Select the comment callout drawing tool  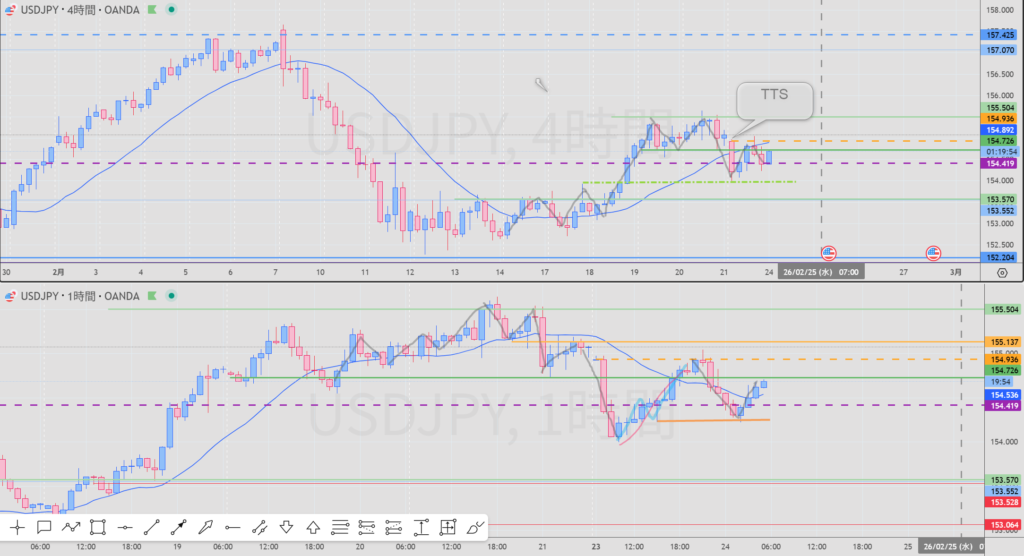(x=44, y=526)
